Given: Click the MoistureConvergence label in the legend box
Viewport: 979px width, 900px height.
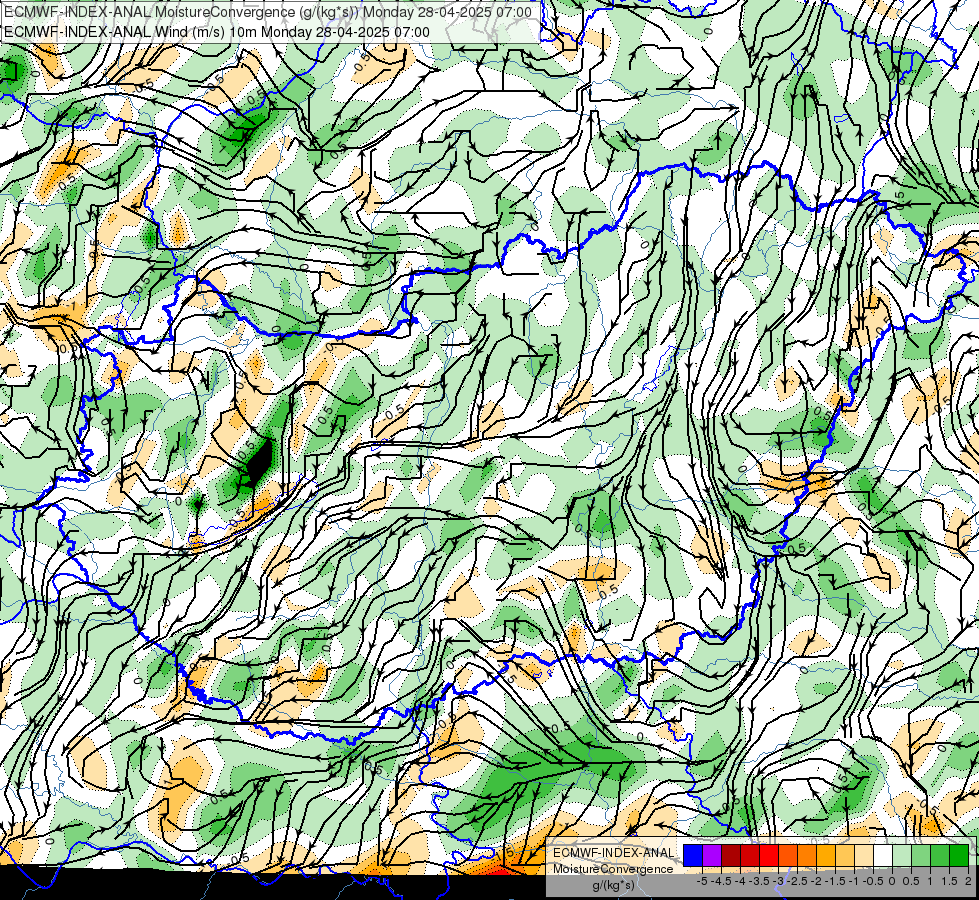Looking at the screenshot, I should [x=613, y=869].
